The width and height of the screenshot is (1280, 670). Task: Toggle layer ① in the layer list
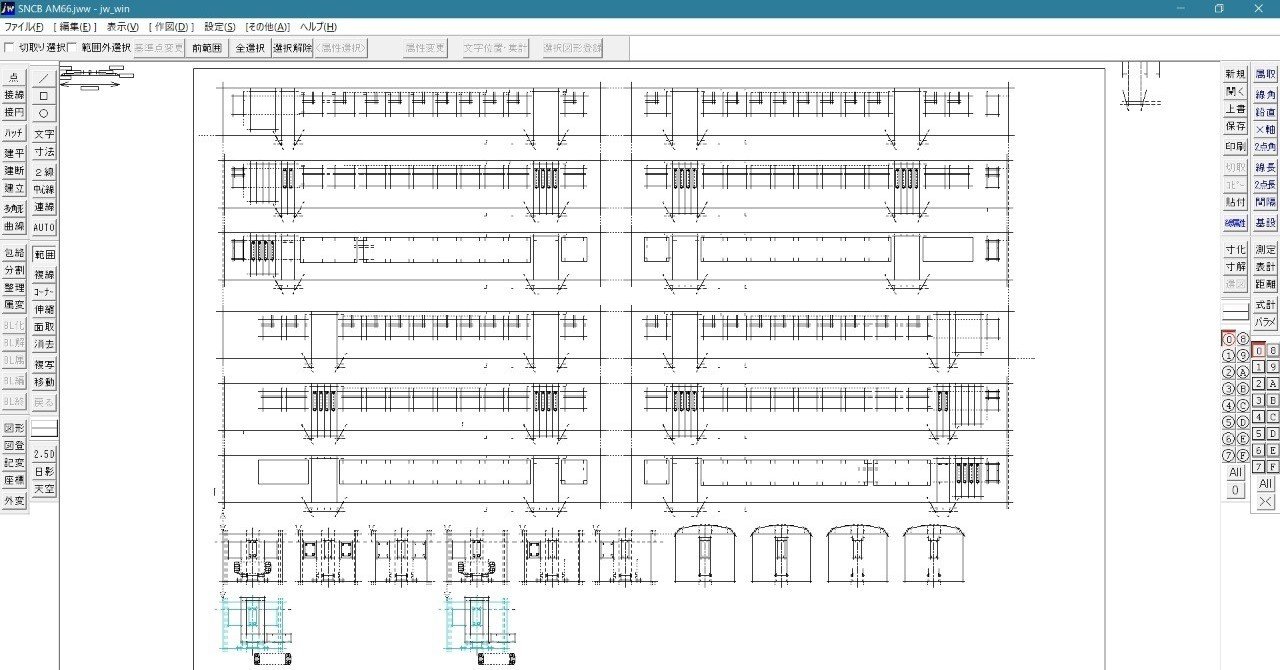(x=1228, y=356)
